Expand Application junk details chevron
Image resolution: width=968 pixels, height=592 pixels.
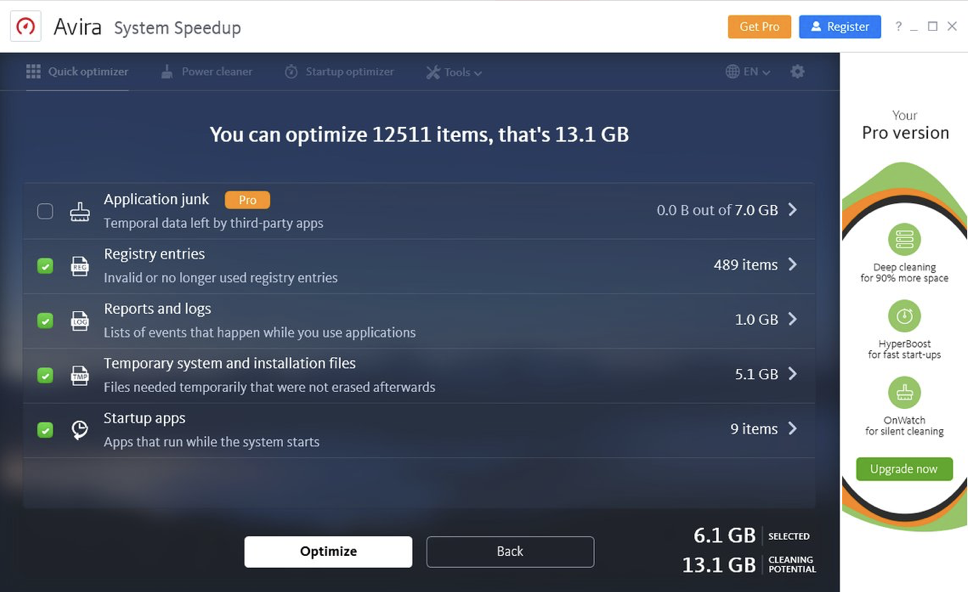tap(793, 210)
